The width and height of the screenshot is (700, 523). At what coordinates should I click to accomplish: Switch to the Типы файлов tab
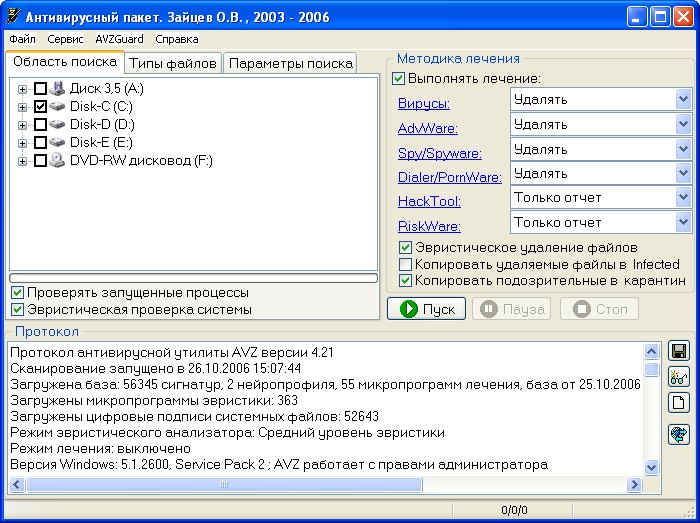click(173, 63)
